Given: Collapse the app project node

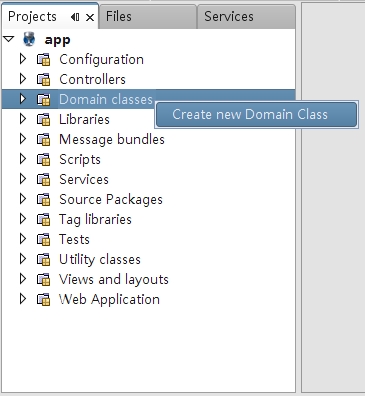Looking at the screenshot, I should pyautogui.click(x=9, y=39).
